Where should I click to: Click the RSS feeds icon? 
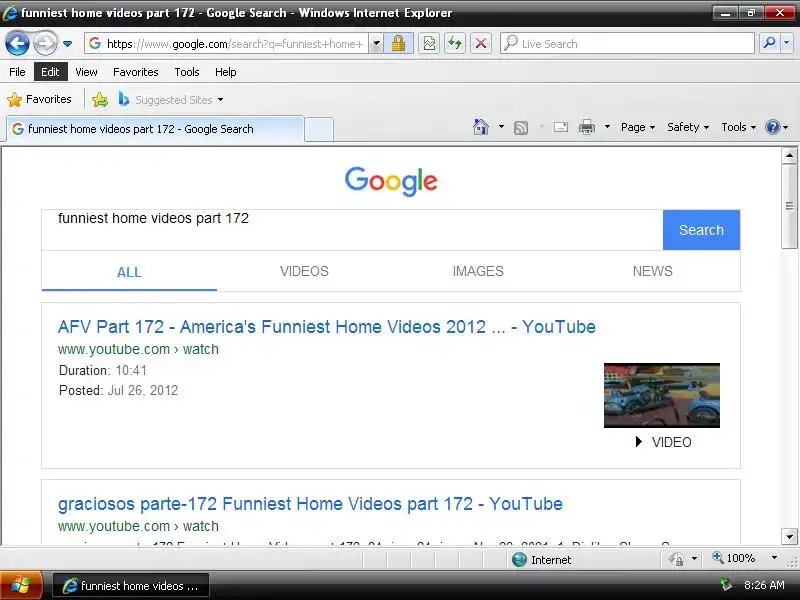click(x=521, y=127)
